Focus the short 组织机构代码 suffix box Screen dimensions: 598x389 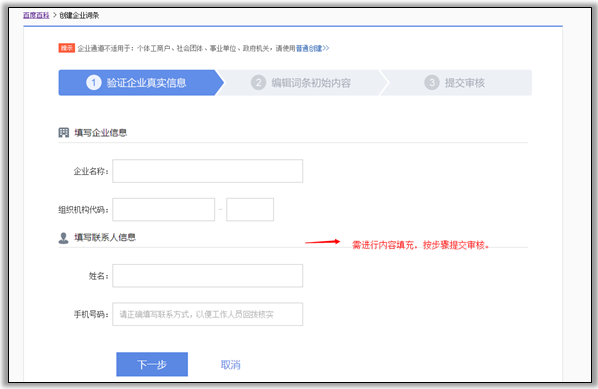(x=250, y=209)
